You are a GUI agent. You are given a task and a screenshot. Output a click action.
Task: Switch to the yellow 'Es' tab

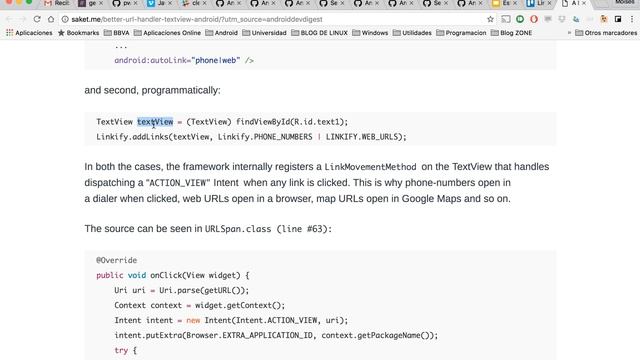(502, 3)
